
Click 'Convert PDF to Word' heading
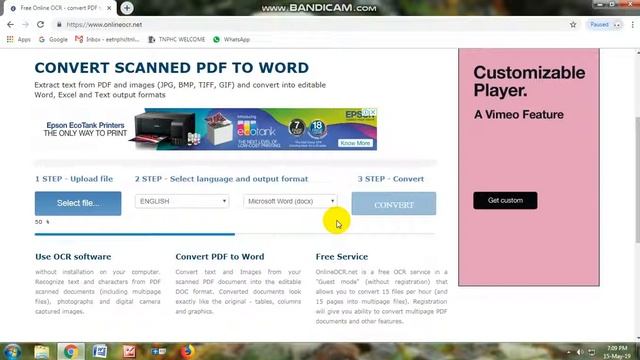[220, 257]
